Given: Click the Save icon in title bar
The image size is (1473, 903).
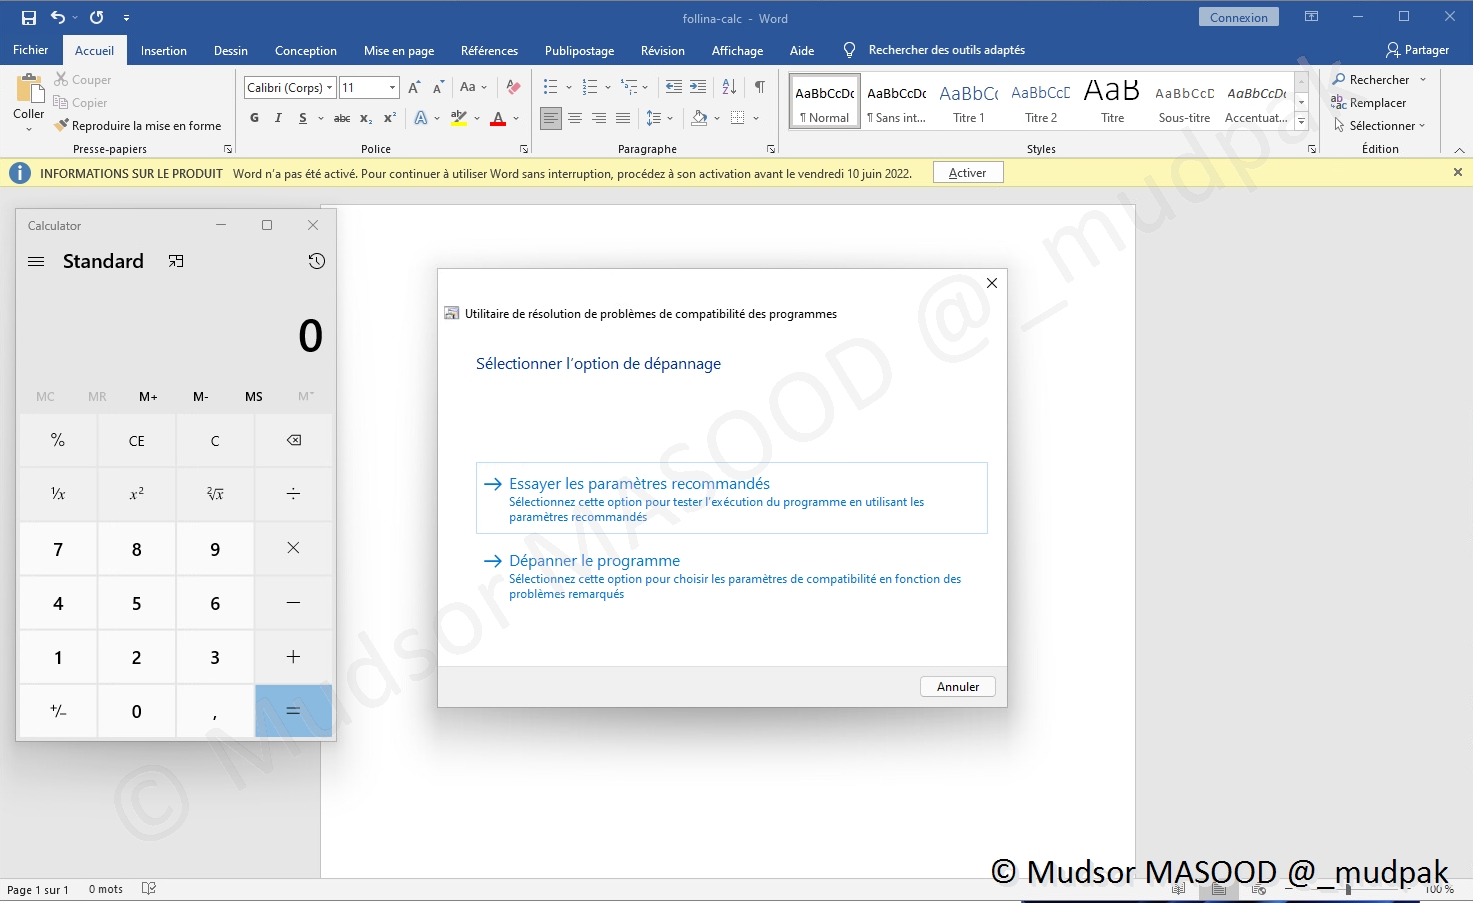Looking at the screenshot, I should pyautogui.click(x=28, y=17).
